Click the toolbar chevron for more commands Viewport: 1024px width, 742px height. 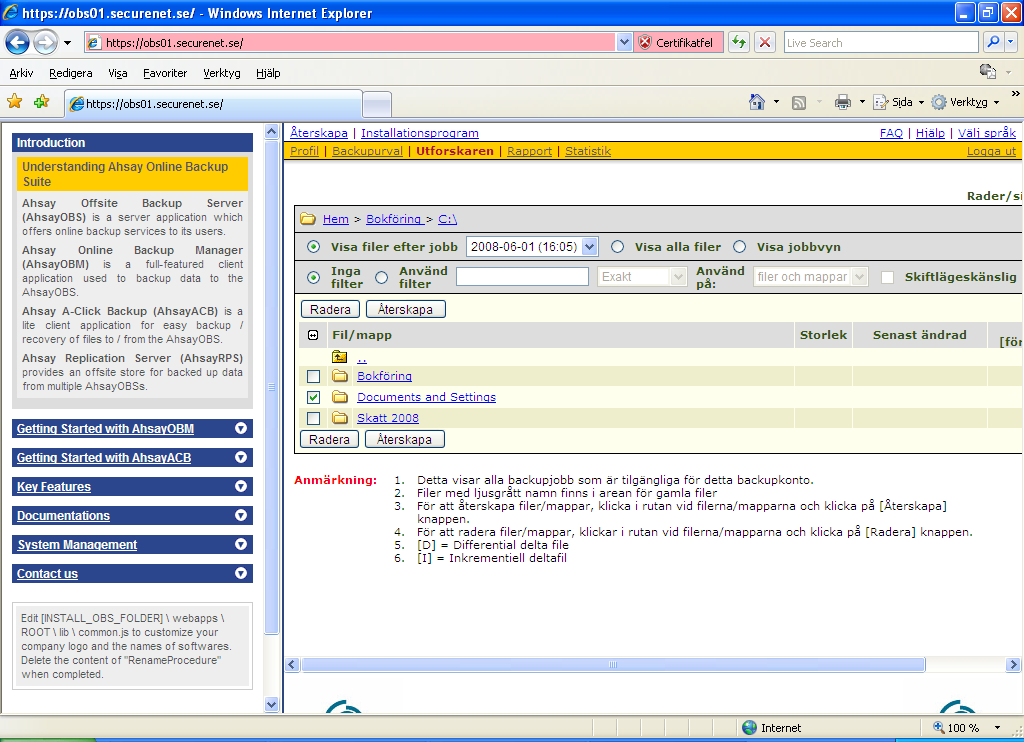[1016, 93]
